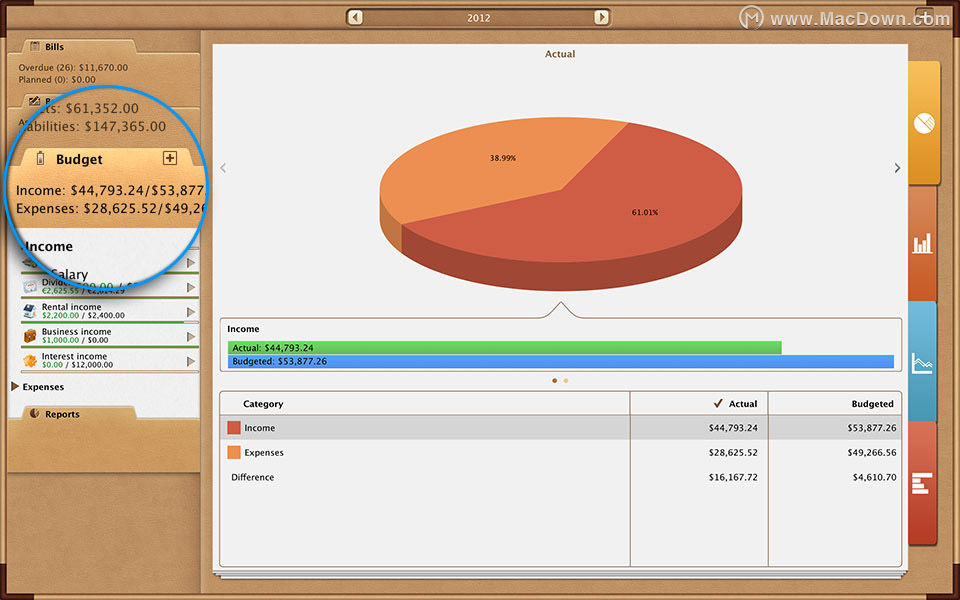Select the Income row in the category table
The width and height of the screenshot is (960, 600).
click(x=560, y=428)
